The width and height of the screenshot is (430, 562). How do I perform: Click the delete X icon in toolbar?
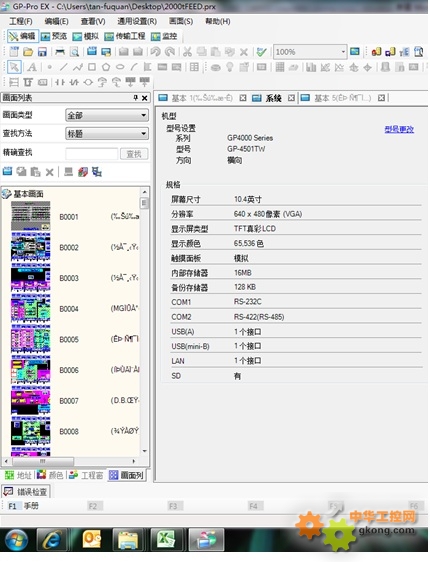pyautogui.click(x=244, y=52)
